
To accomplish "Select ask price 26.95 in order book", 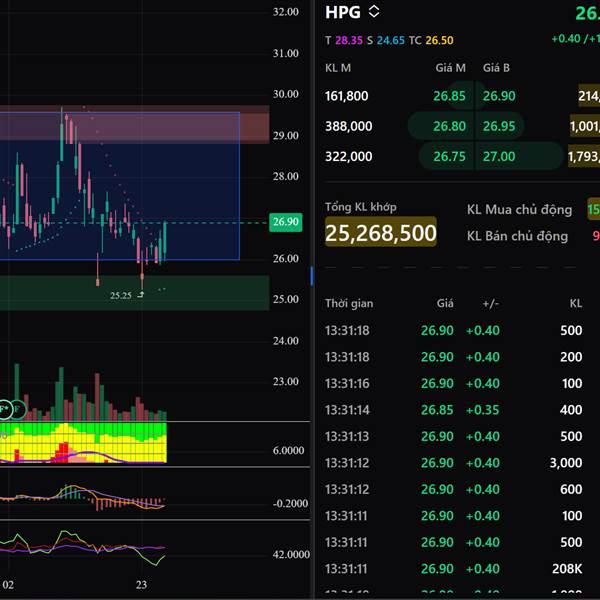I will (x=499, y=126).
